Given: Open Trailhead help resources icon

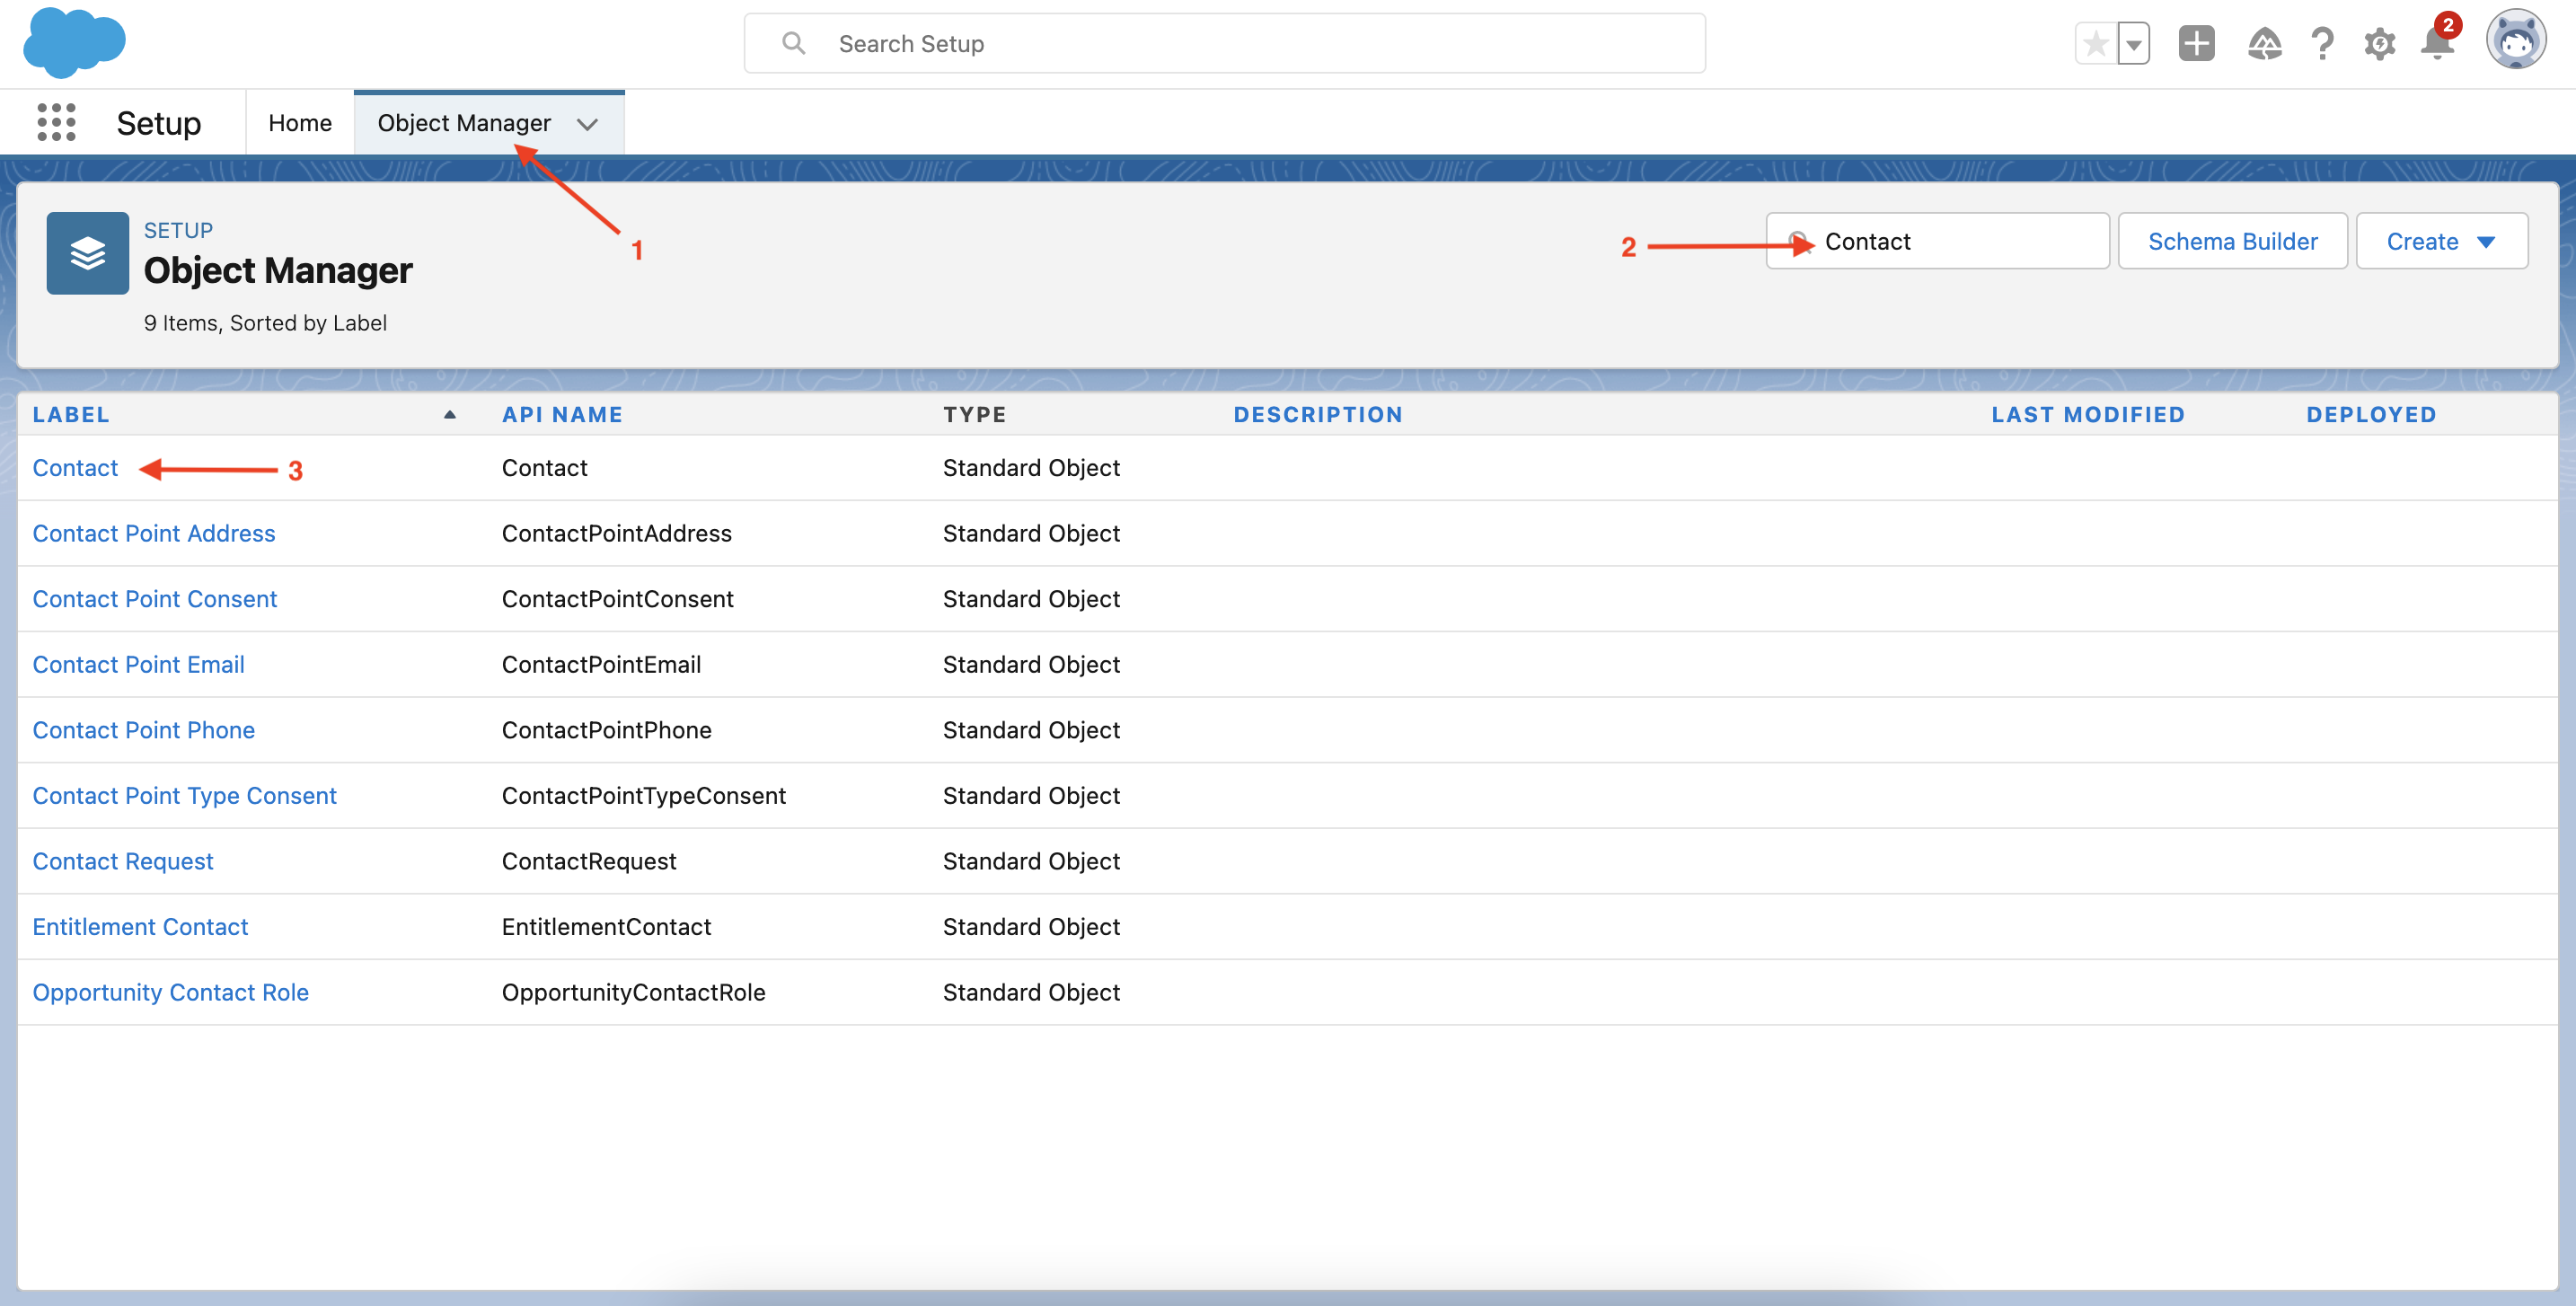Looking at the screenshot, I should [x=2266, y=43].
